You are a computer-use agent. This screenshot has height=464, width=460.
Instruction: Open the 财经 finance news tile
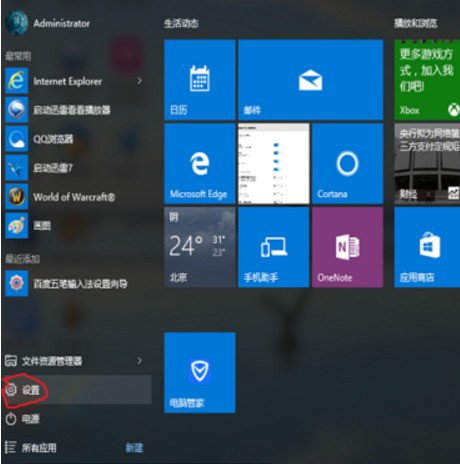coord(427,163)
